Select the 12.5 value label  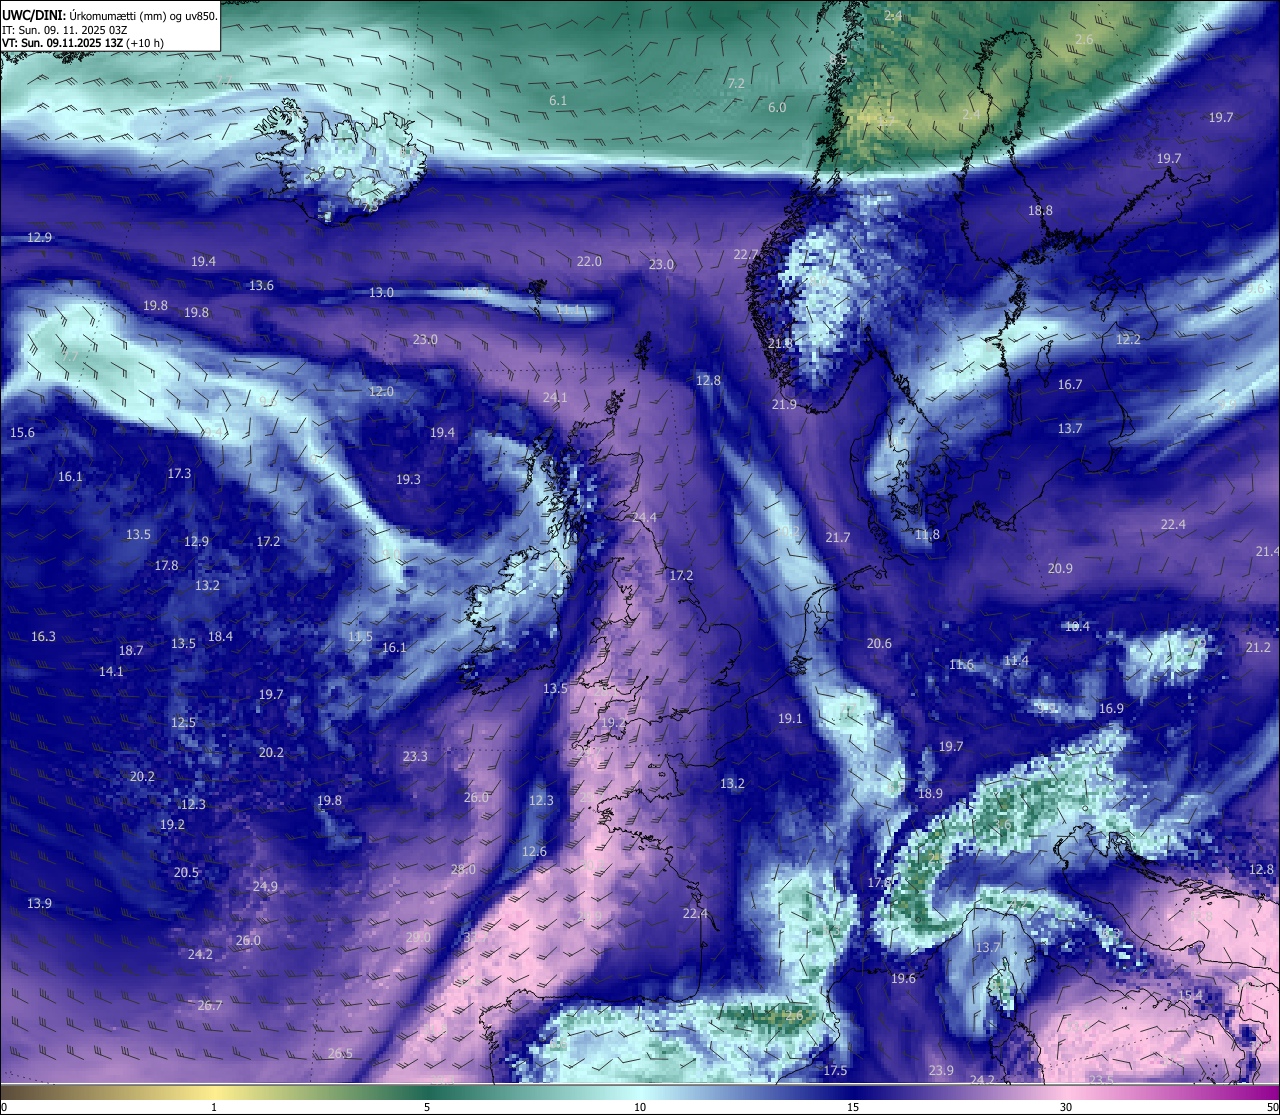pos(183,723)
